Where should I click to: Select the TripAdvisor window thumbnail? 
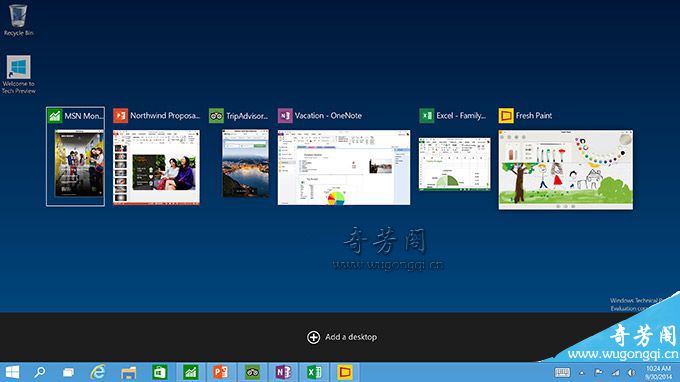point(245,163)
